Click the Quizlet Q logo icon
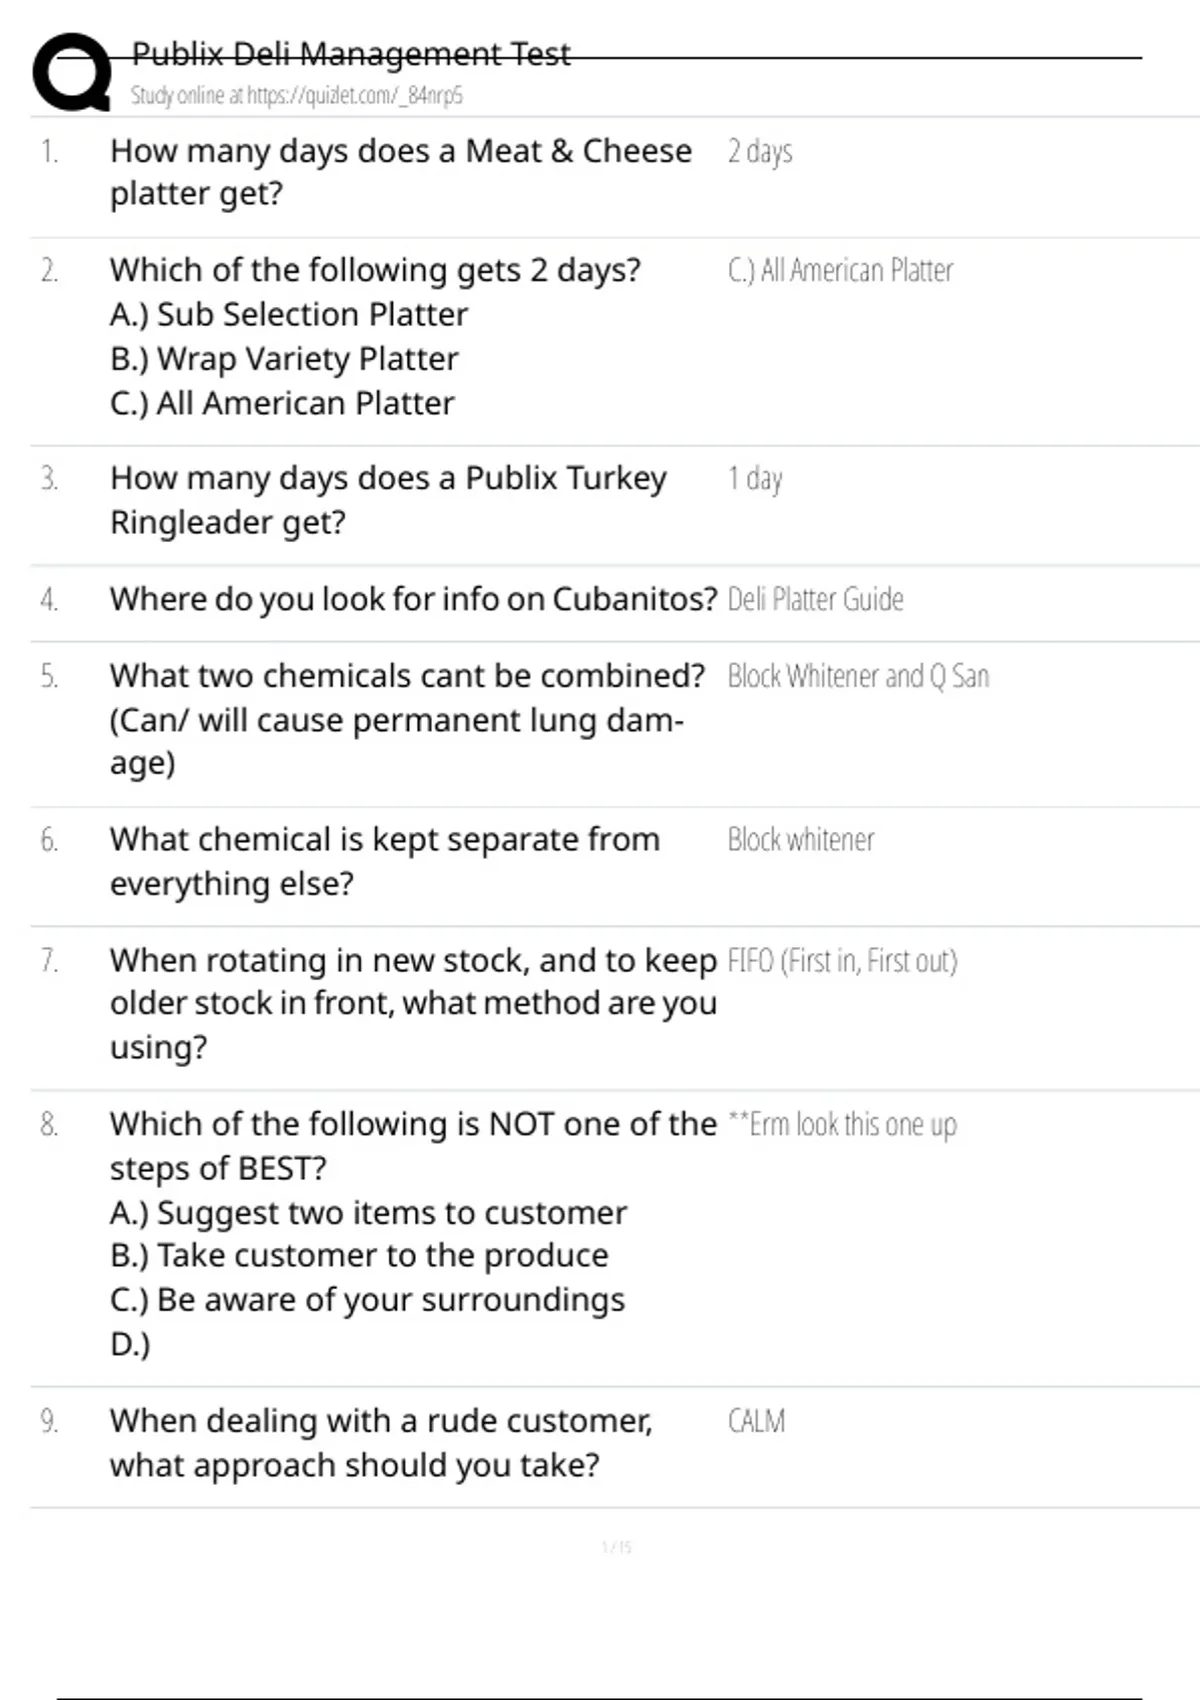The image size is (1200, 1700). coord(72,72)
